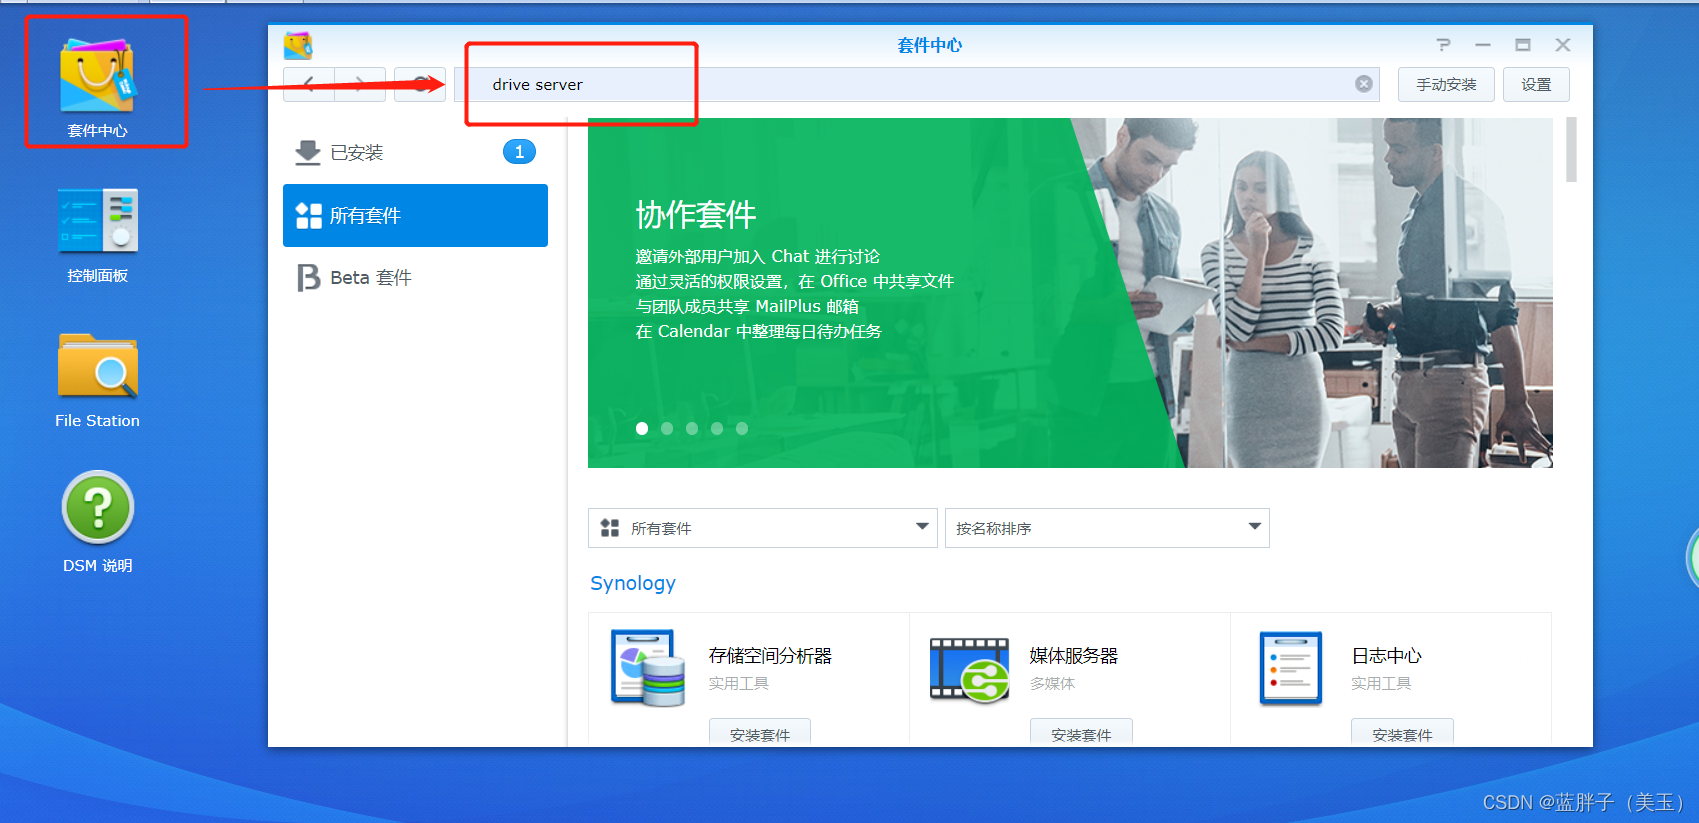This screenshot has height=823, width=1699.
Task: Click the 存储空间分析器 package icon
Action: [648, 668]
